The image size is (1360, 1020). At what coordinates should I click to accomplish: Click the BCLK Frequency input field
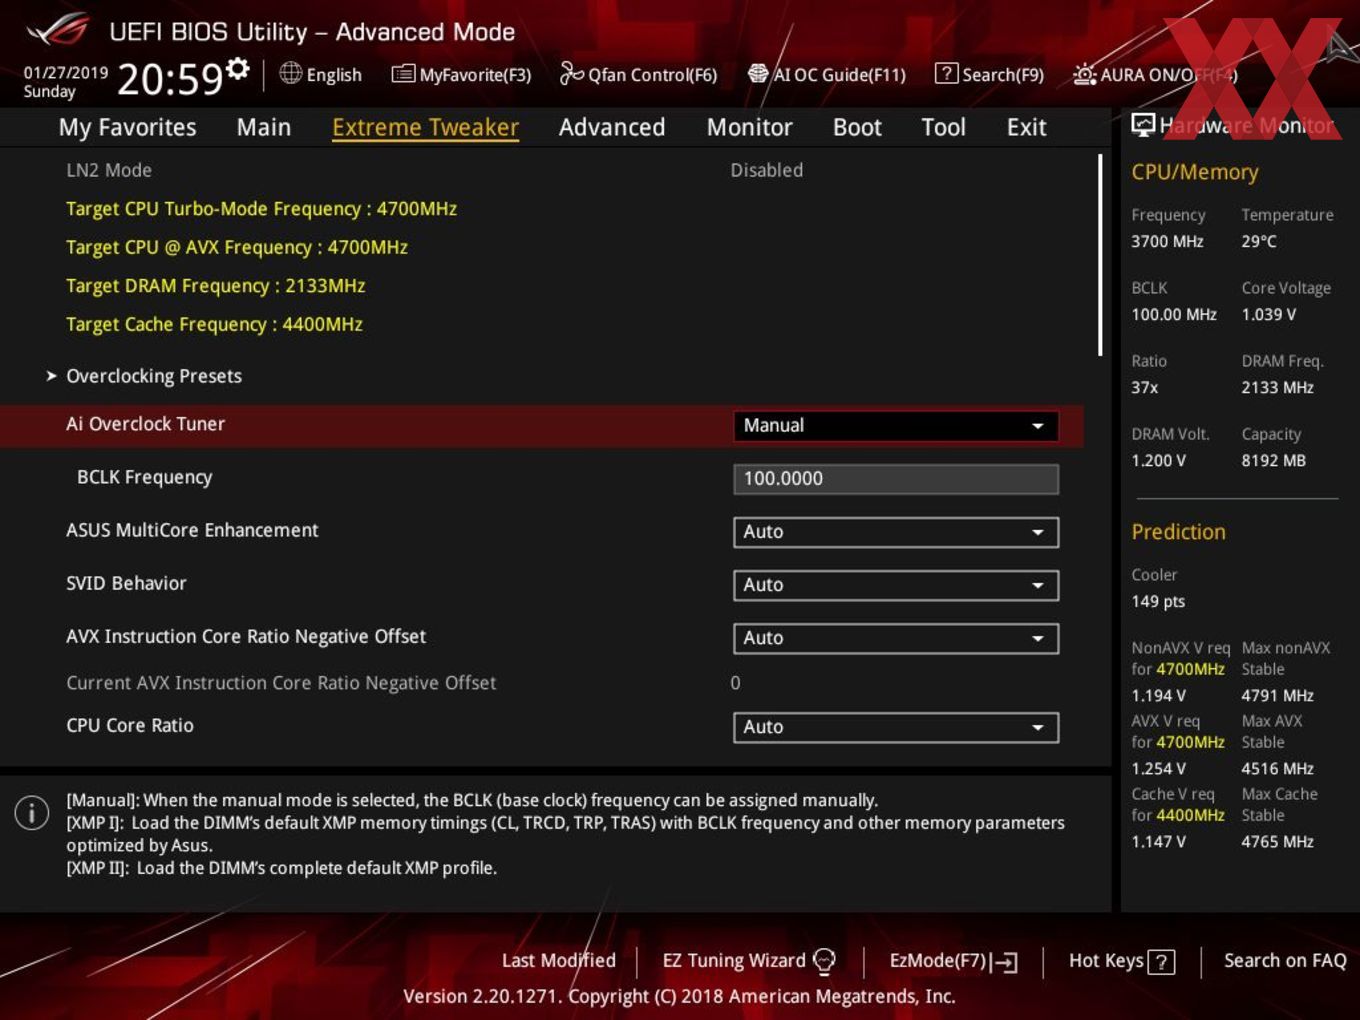[x=895, y=479]
